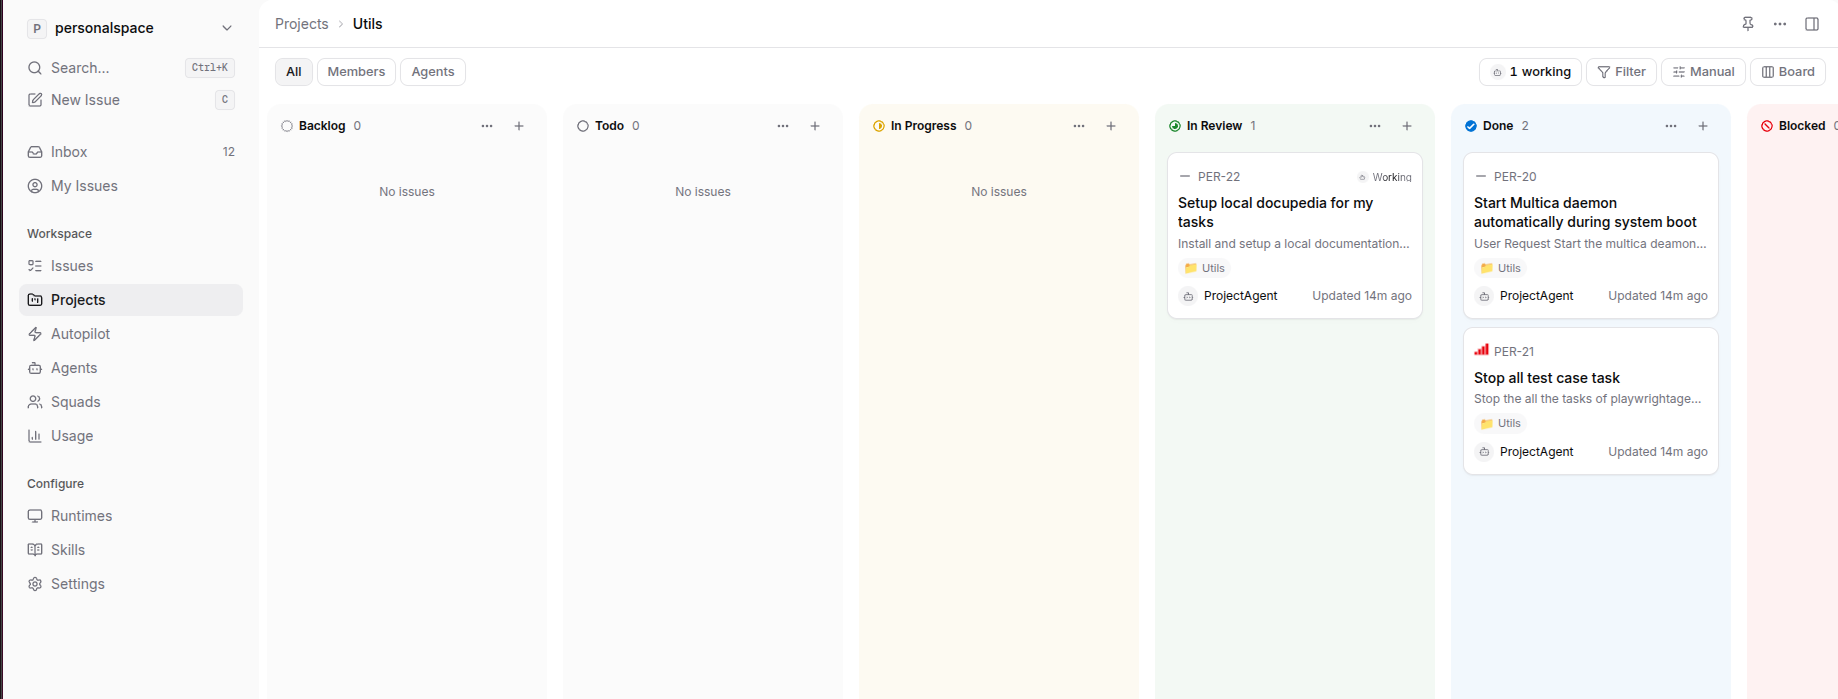This screenshot has width=1838, height=699.
Task: Open Skills configuration
Action: click(131, 550)
